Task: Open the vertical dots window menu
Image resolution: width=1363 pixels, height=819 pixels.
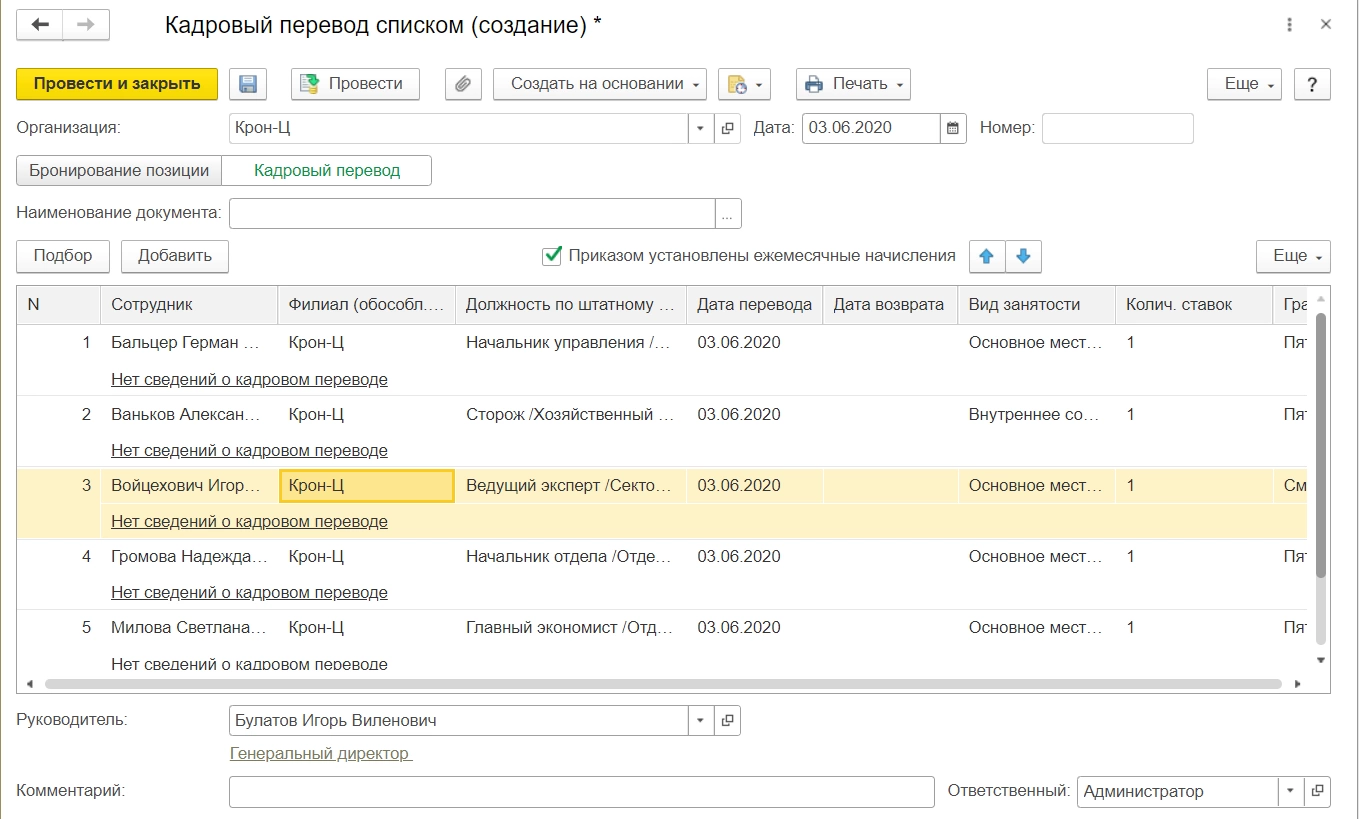Action: (x=1290, y=25)
